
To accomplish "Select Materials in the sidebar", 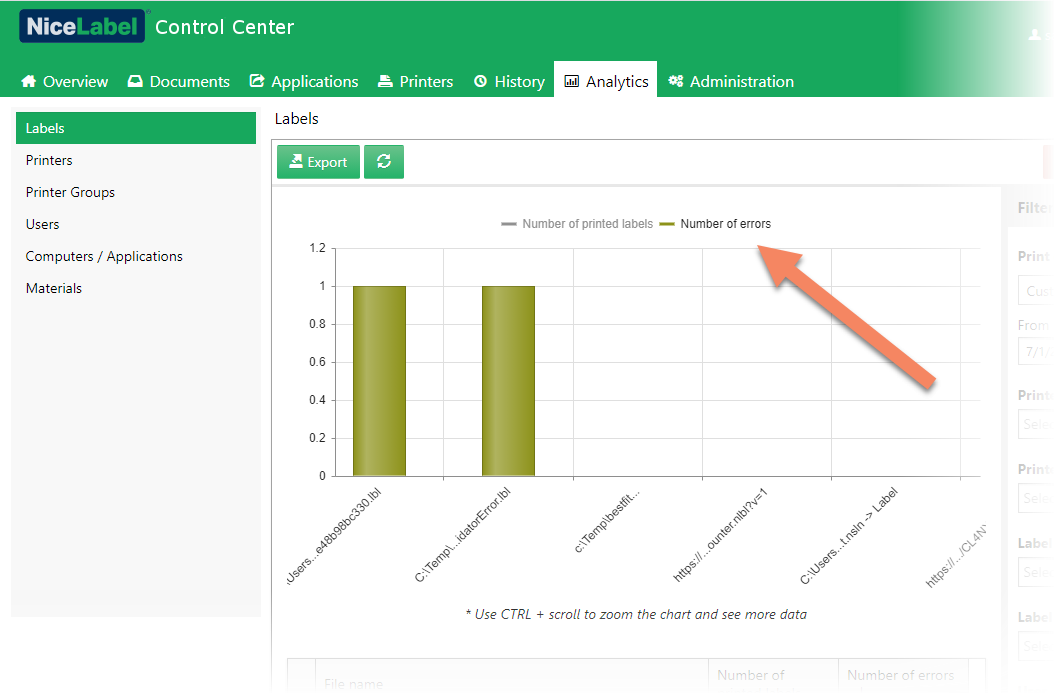I will [x=54, y=288].
